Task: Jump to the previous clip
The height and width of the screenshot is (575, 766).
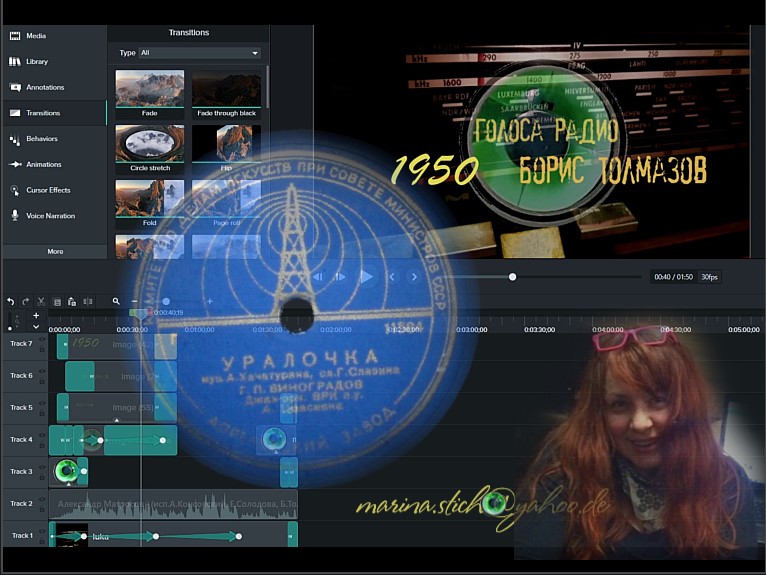Action: [392, 277]
